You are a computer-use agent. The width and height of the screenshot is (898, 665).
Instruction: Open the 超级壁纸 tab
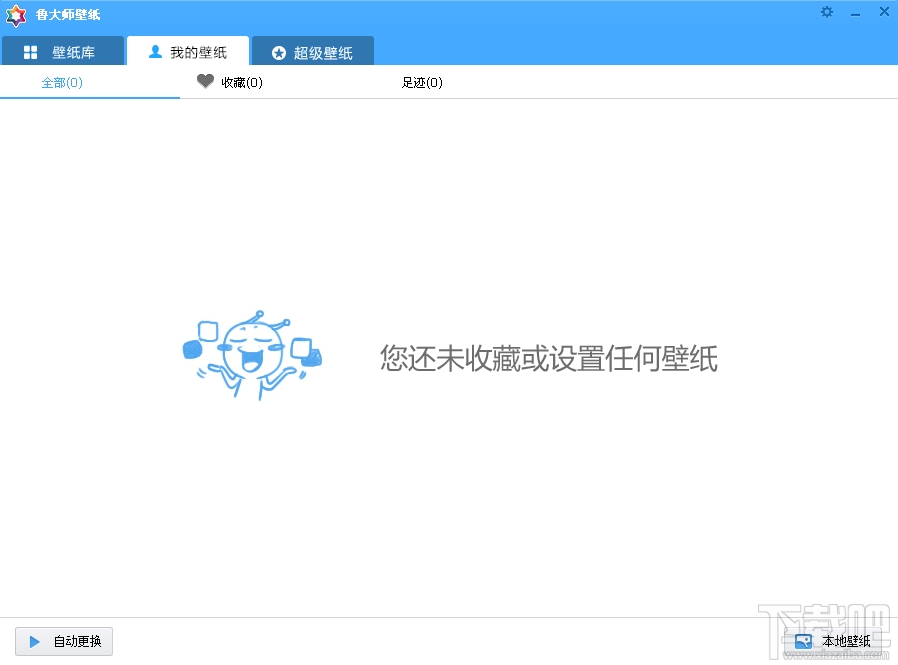312,51
